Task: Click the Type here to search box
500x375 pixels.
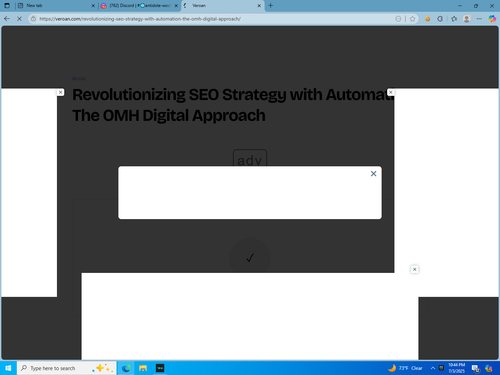Action: click(x=67, y=368)
